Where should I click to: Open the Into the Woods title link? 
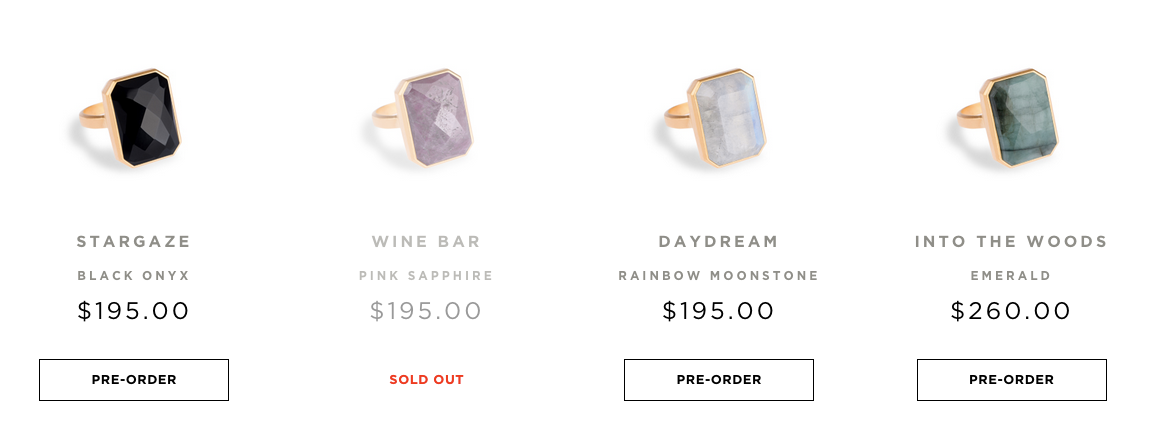[x=1011, y=242]
